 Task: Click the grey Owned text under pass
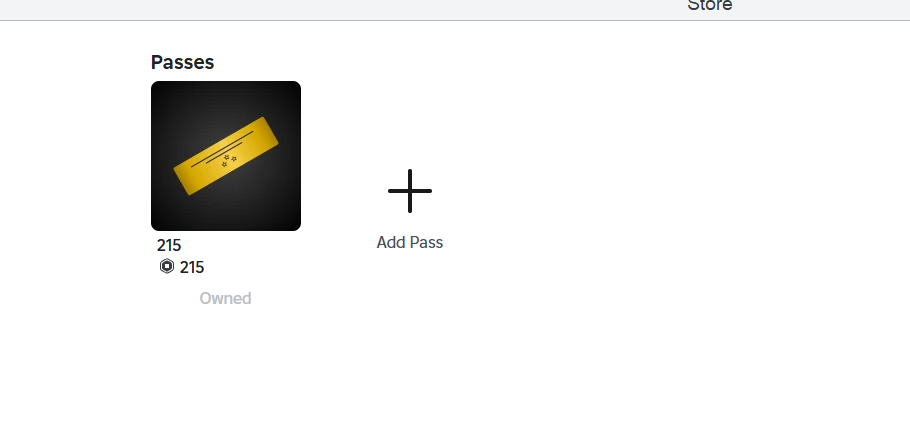225,298
